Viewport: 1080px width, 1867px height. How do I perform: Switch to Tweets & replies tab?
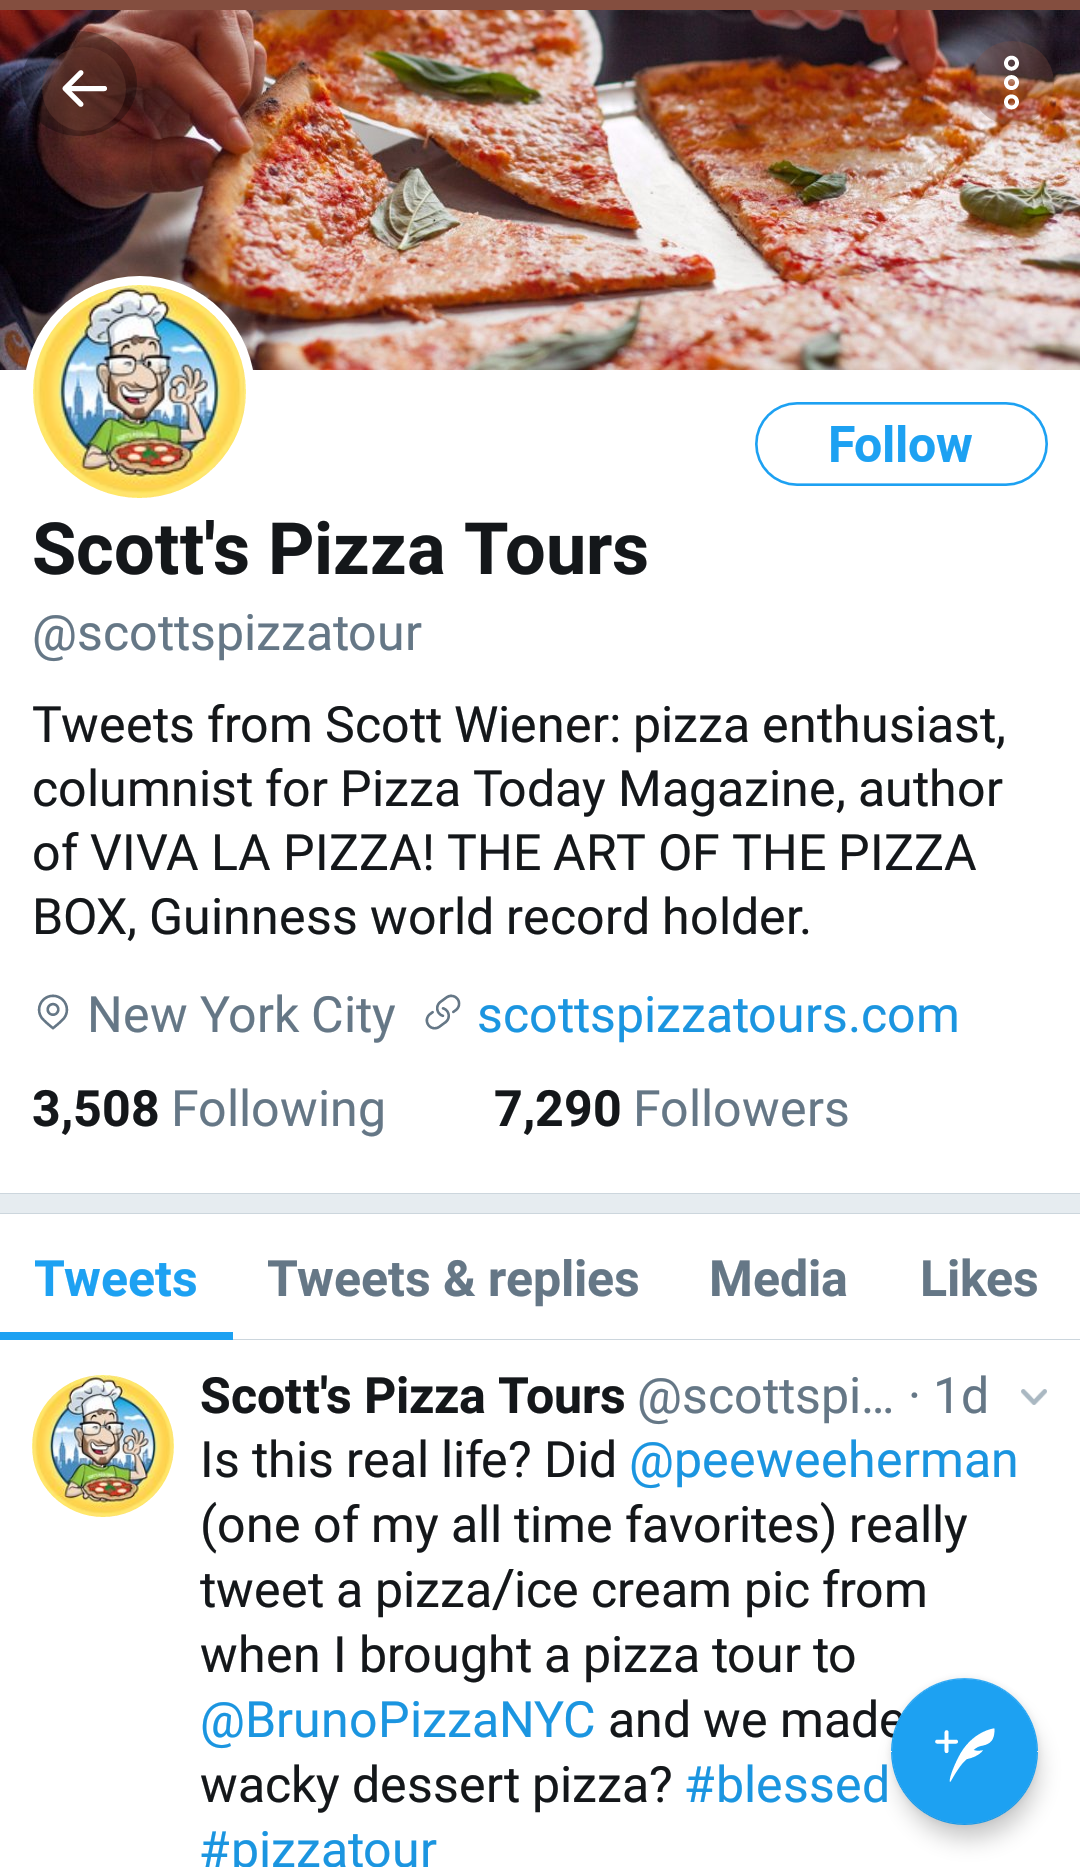(453, 1279)
